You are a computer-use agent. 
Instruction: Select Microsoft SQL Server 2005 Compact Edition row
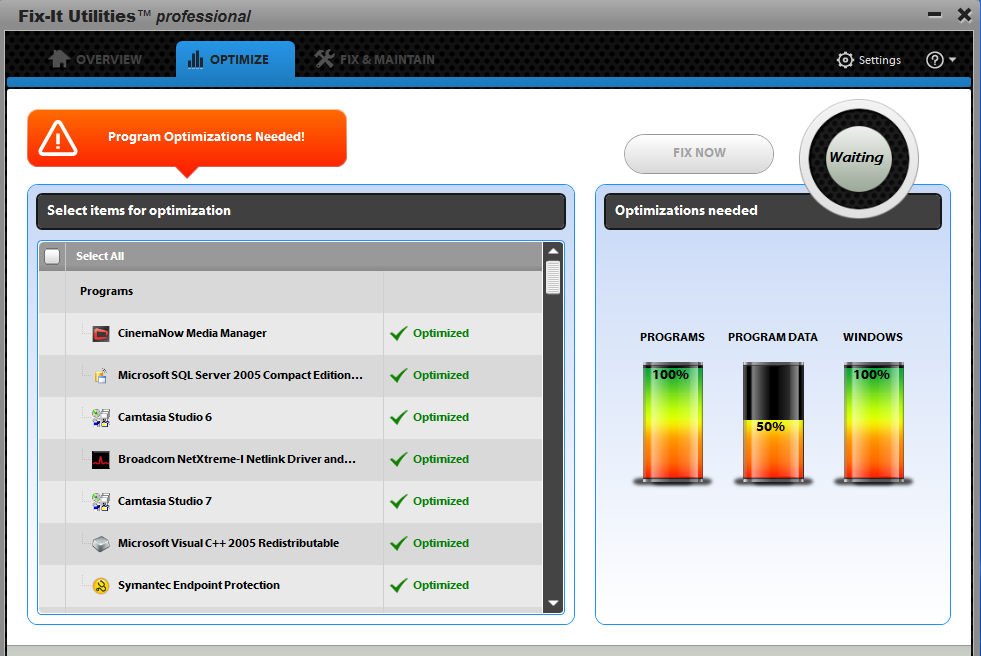(290, 375)
